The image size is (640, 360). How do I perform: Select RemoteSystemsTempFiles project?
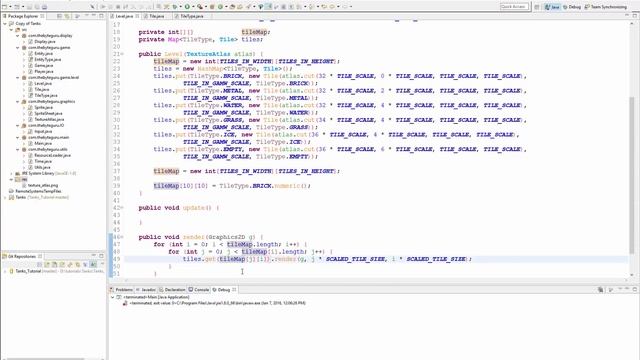(x=38, y=191)
